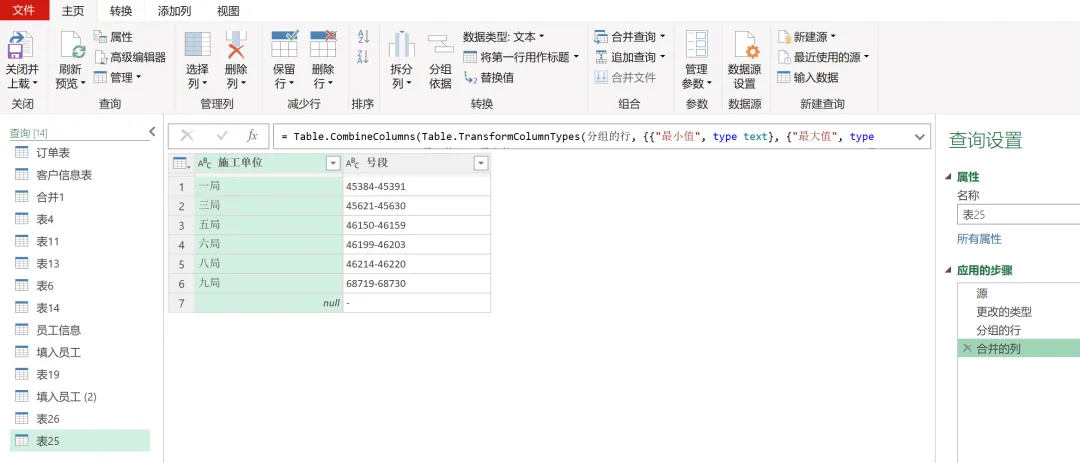The image size is (1080, 463).
Task: Click the Close & Load (关闭并上载) icon
Action: pyautogui.click(x=20, y=45)
